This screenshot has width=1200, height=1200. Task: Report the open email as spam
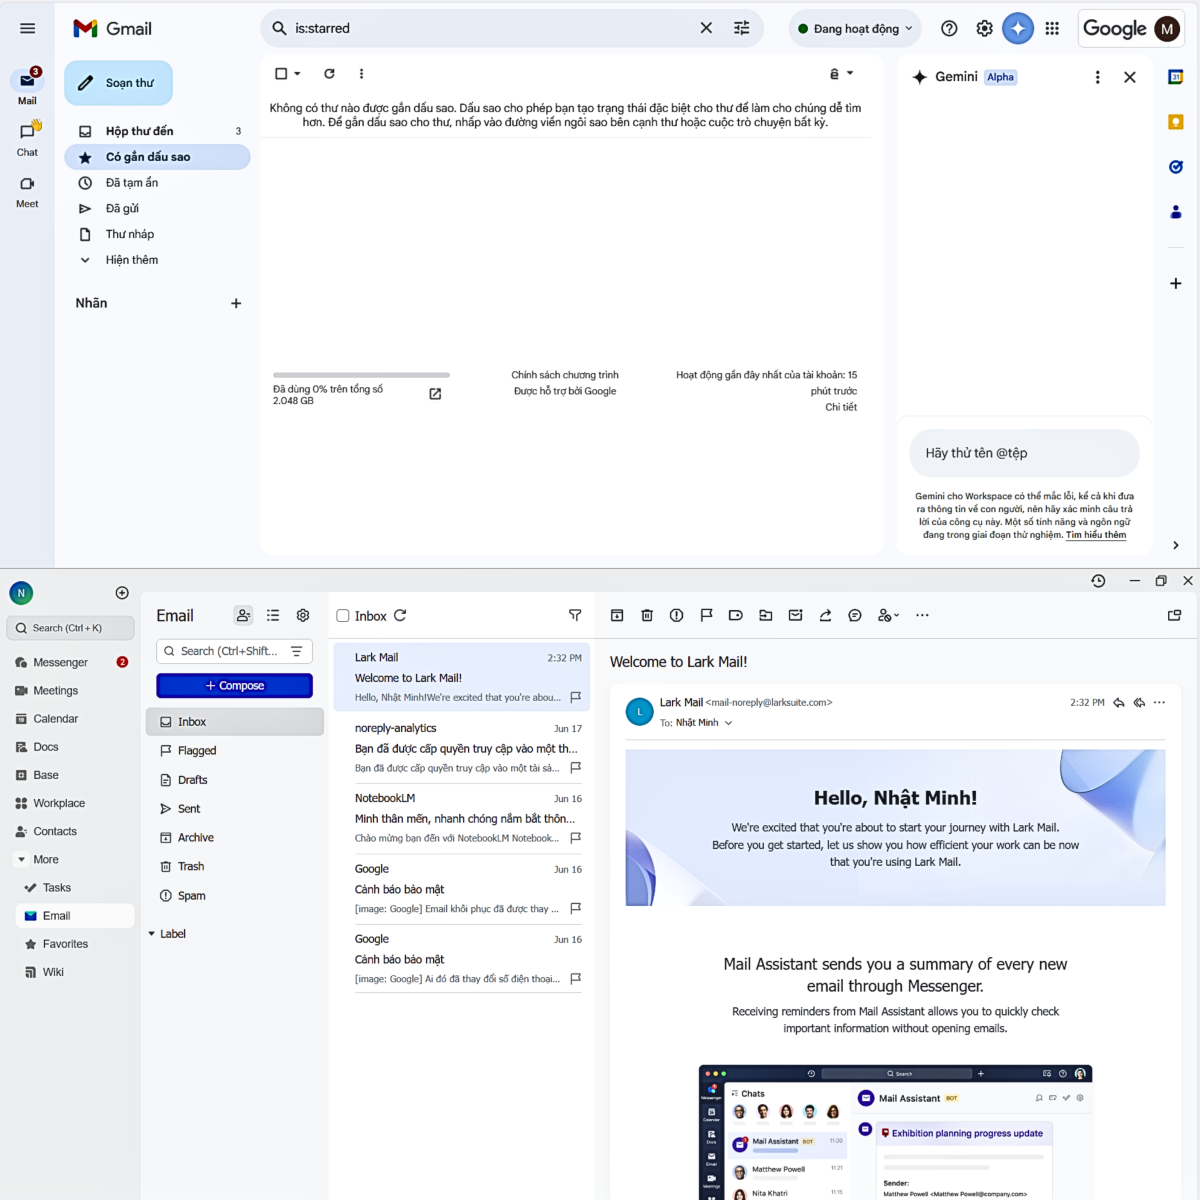(x=676, y=615)
